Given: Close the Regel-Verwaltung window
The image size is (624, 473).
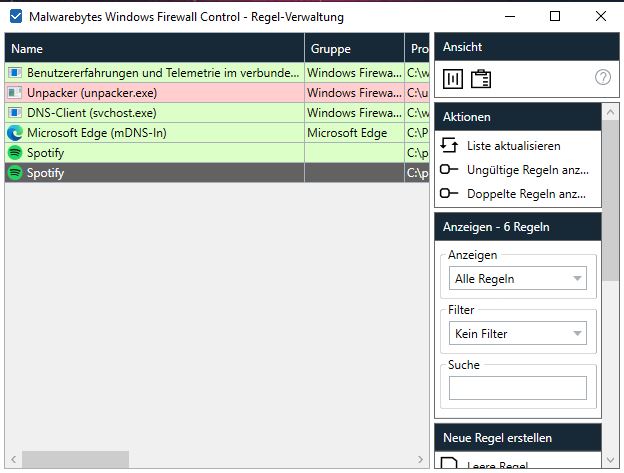Looking at the screenshot, I should coord(601,16).
